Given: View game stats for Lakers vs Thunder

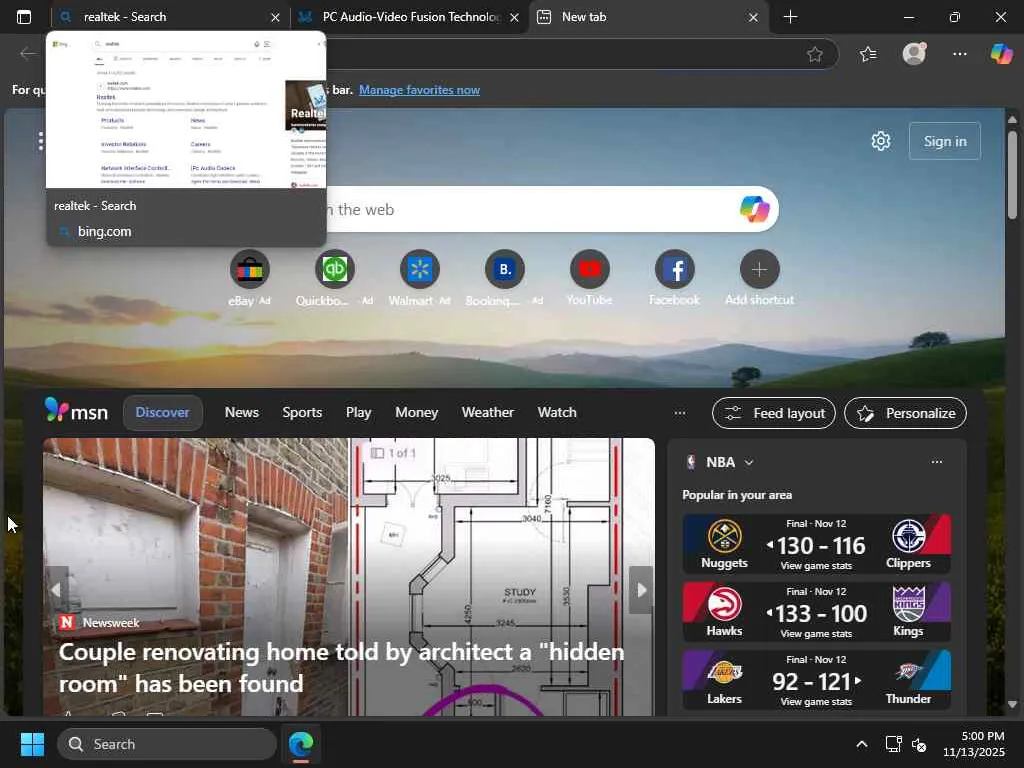Looking at the screenshot, I should [816, 701].
